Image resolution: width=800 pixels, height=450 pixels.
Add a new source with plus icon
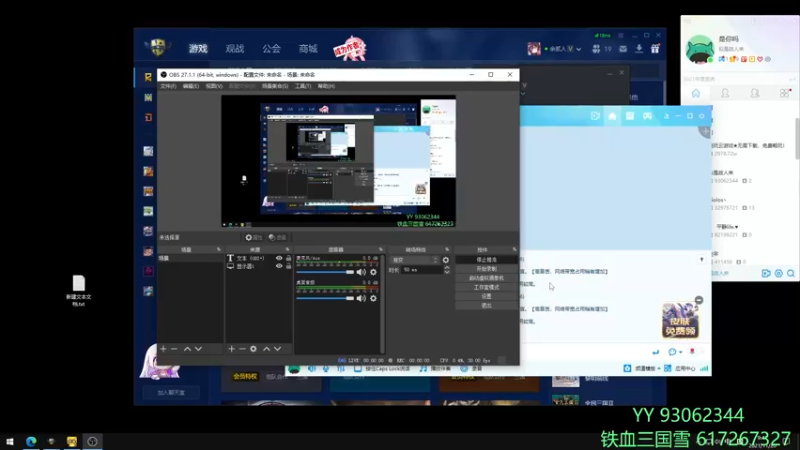pos(232,349)
